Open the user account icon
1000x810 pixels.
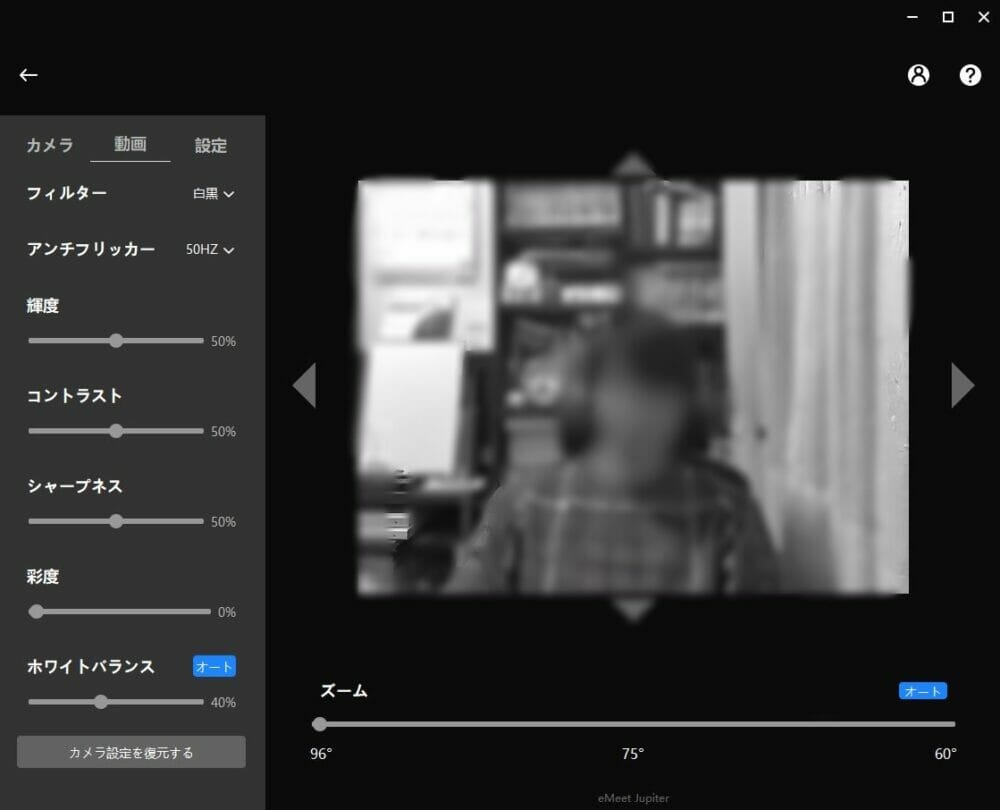pyautogui.click(x=918, y=75)
